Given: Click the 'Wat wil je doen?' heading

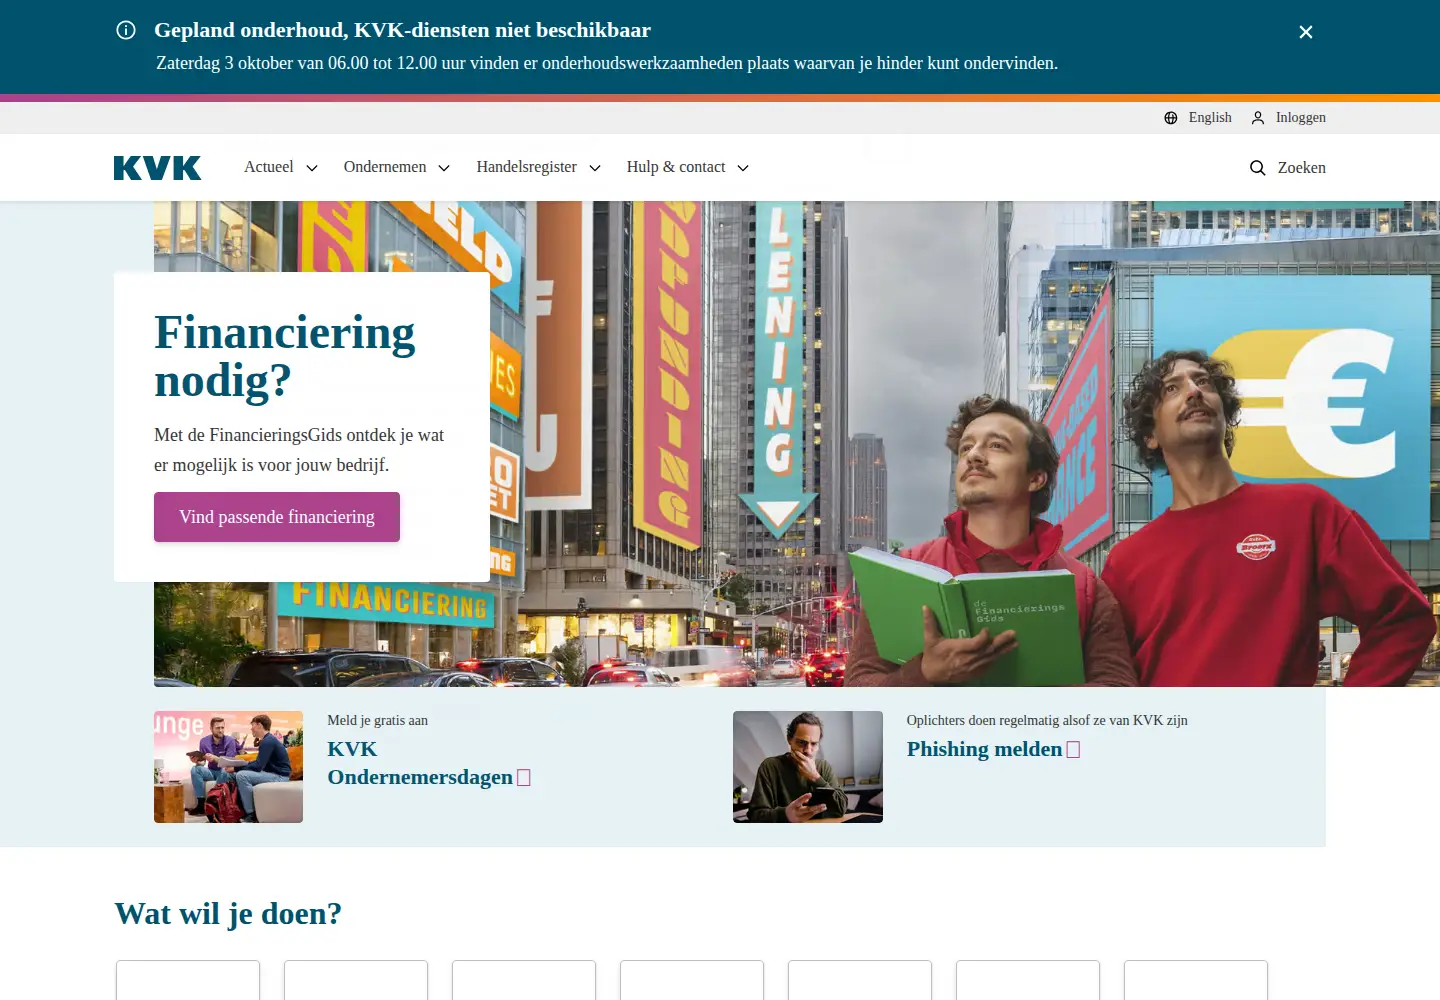Looking at the screenshot, I should (228, 914).
